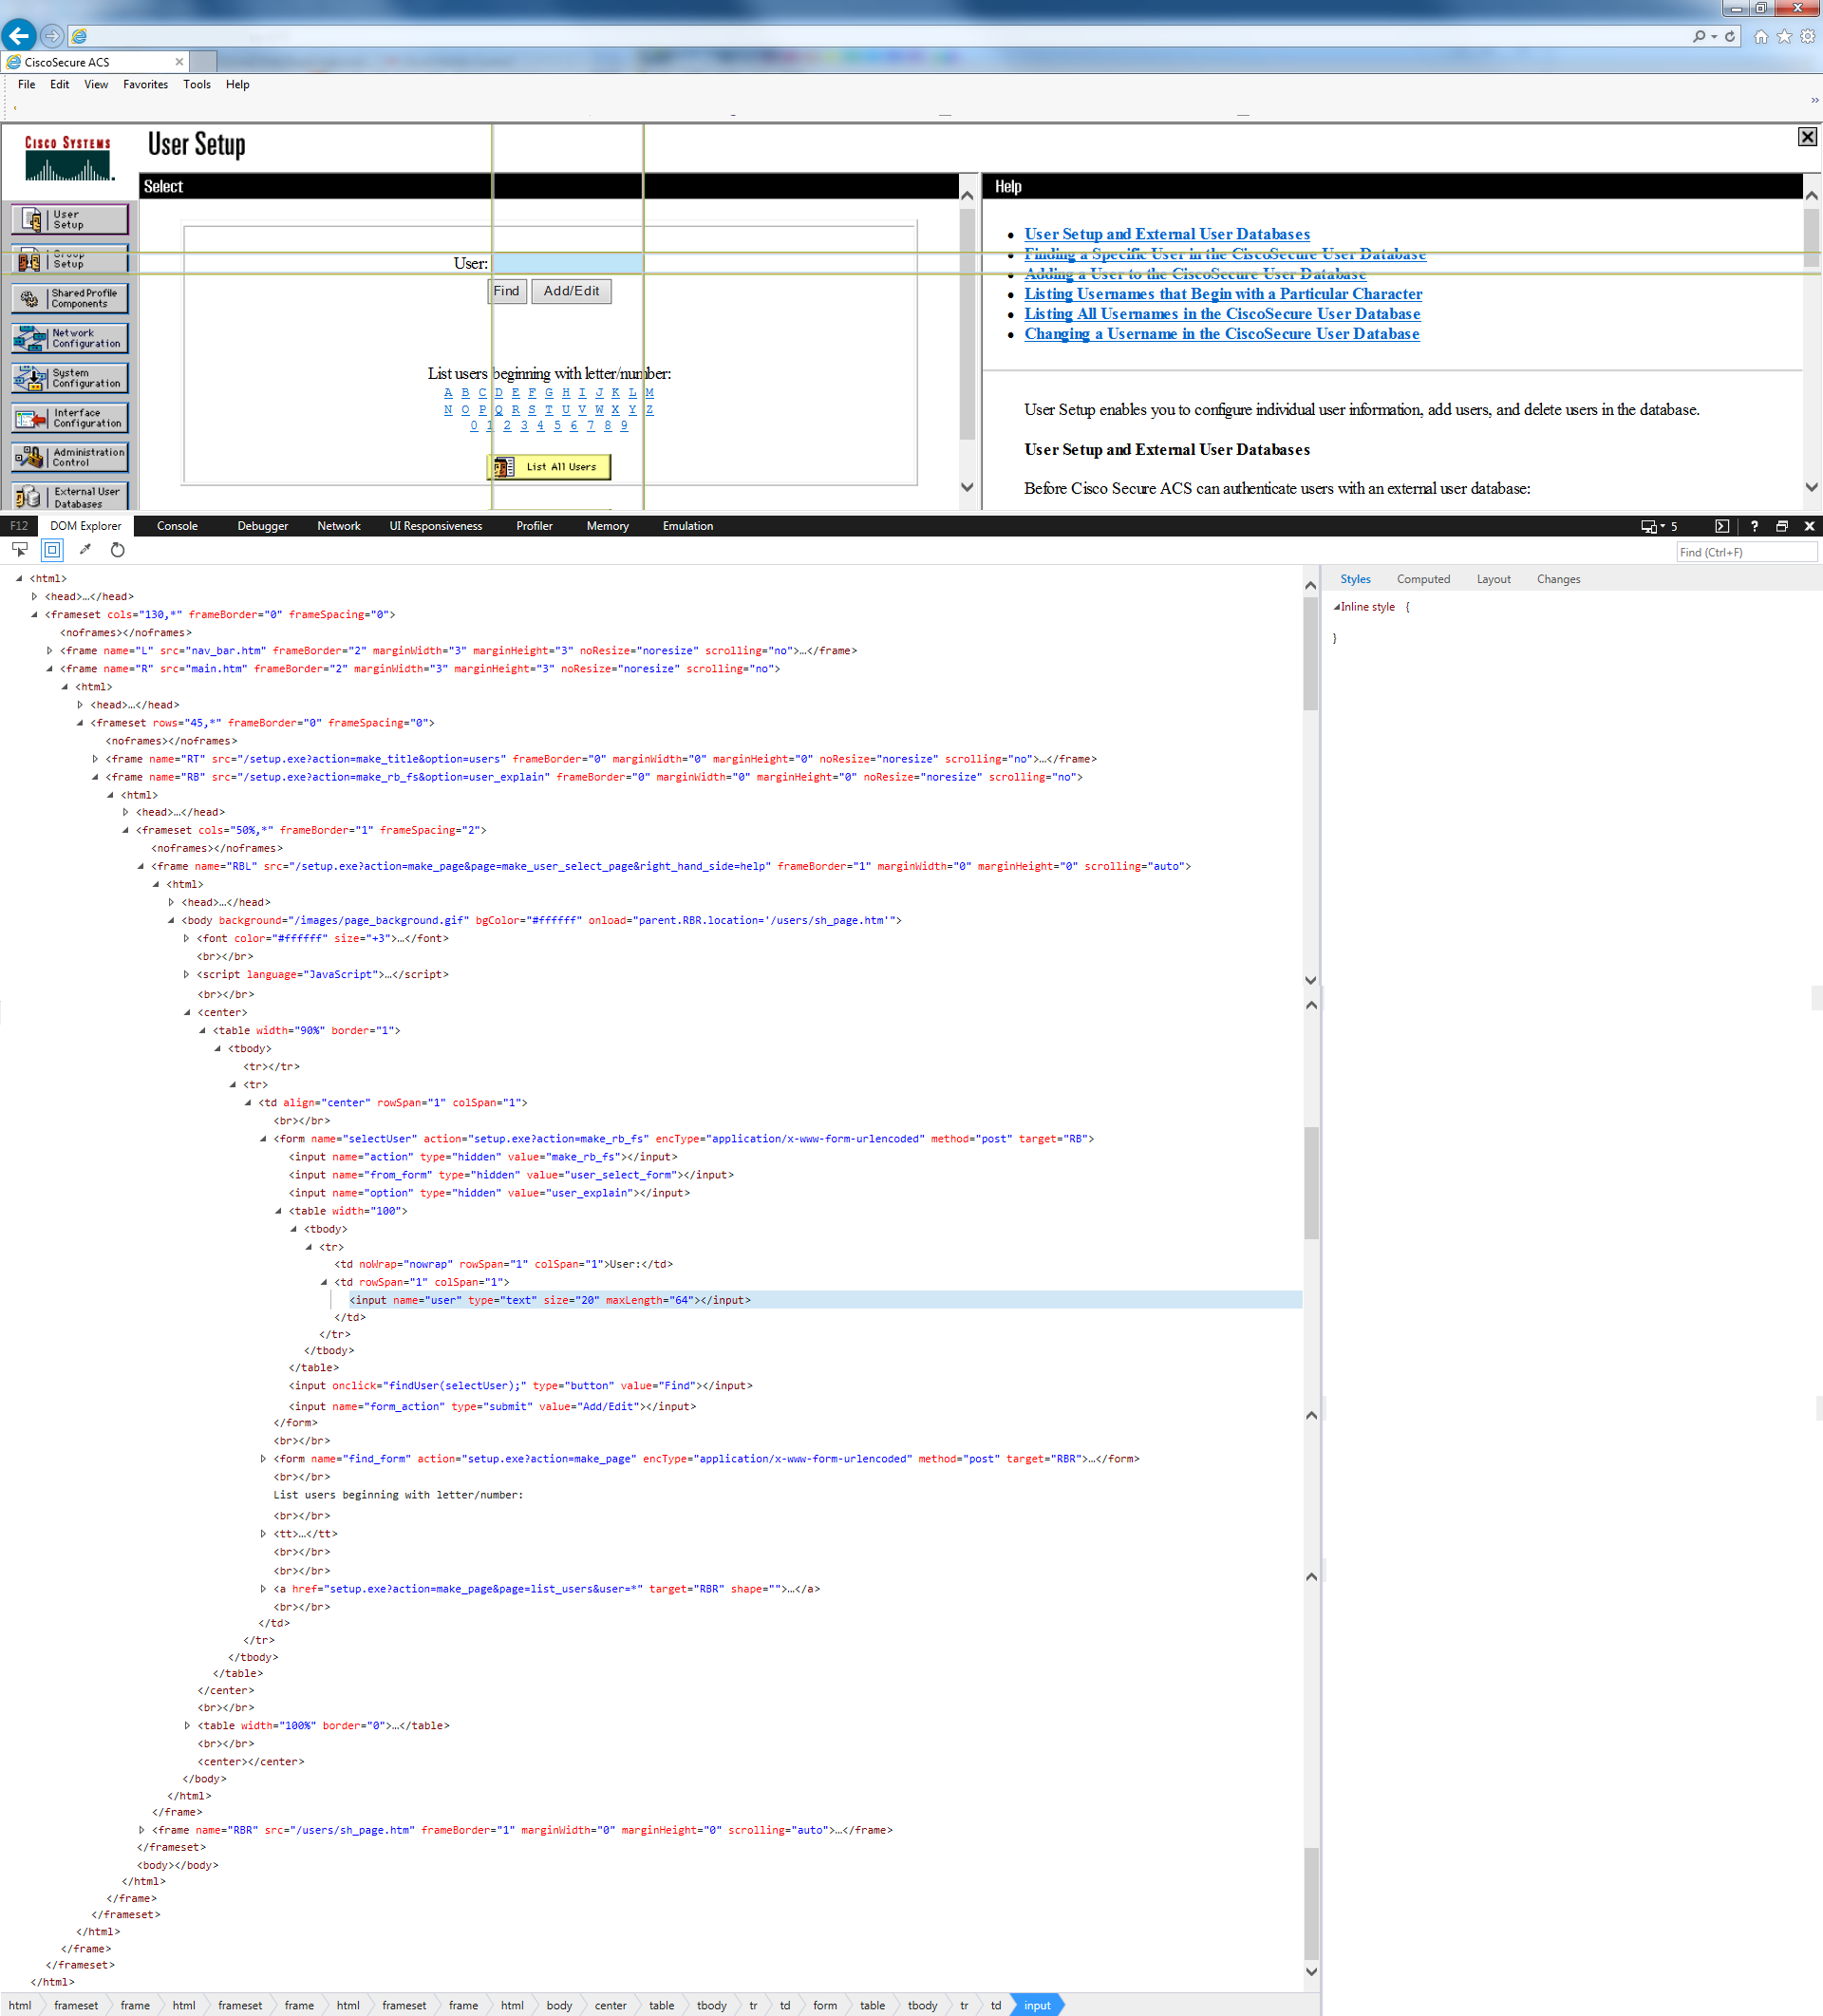Expand the frame named RBR node
This screenshot has height=2016, width=1823.
tap(141, 1830)
